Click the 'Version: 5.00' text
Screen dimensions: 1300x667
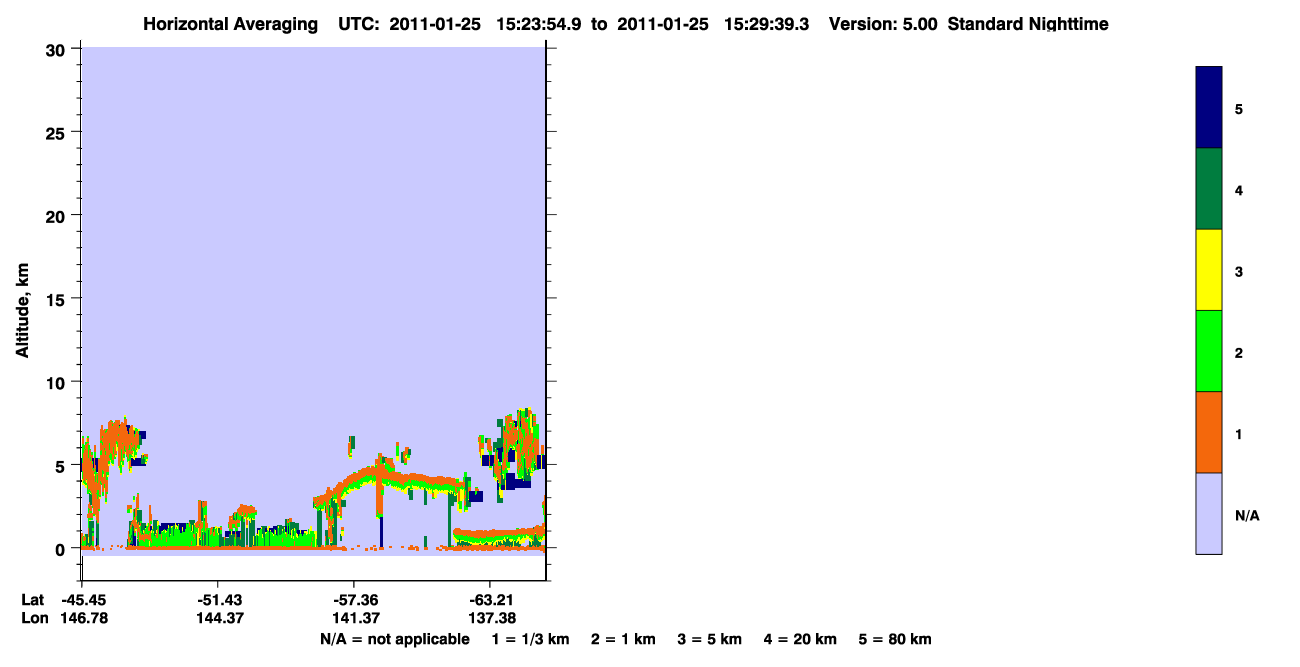click(x=883, y=24)
